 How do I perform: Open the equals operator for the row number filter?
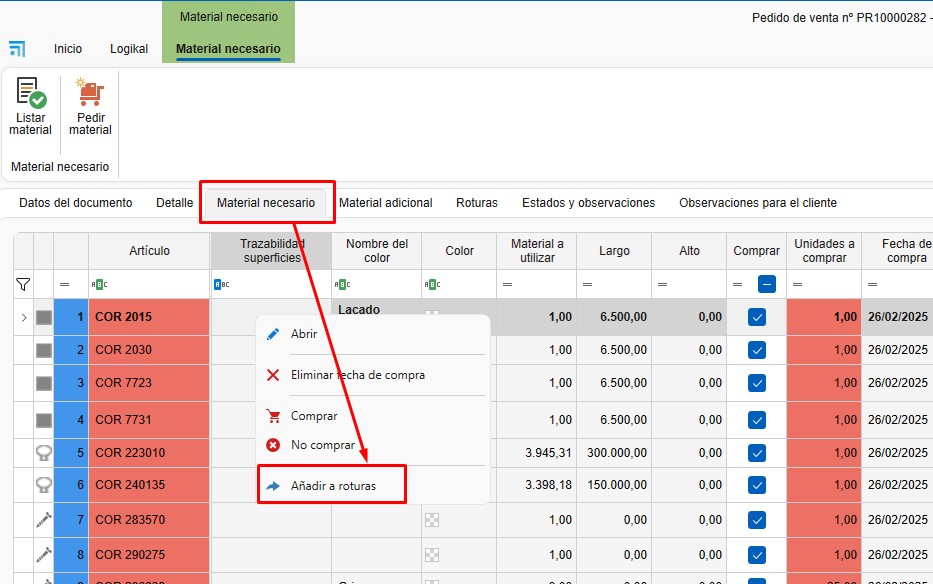click(x=64, y=285)
